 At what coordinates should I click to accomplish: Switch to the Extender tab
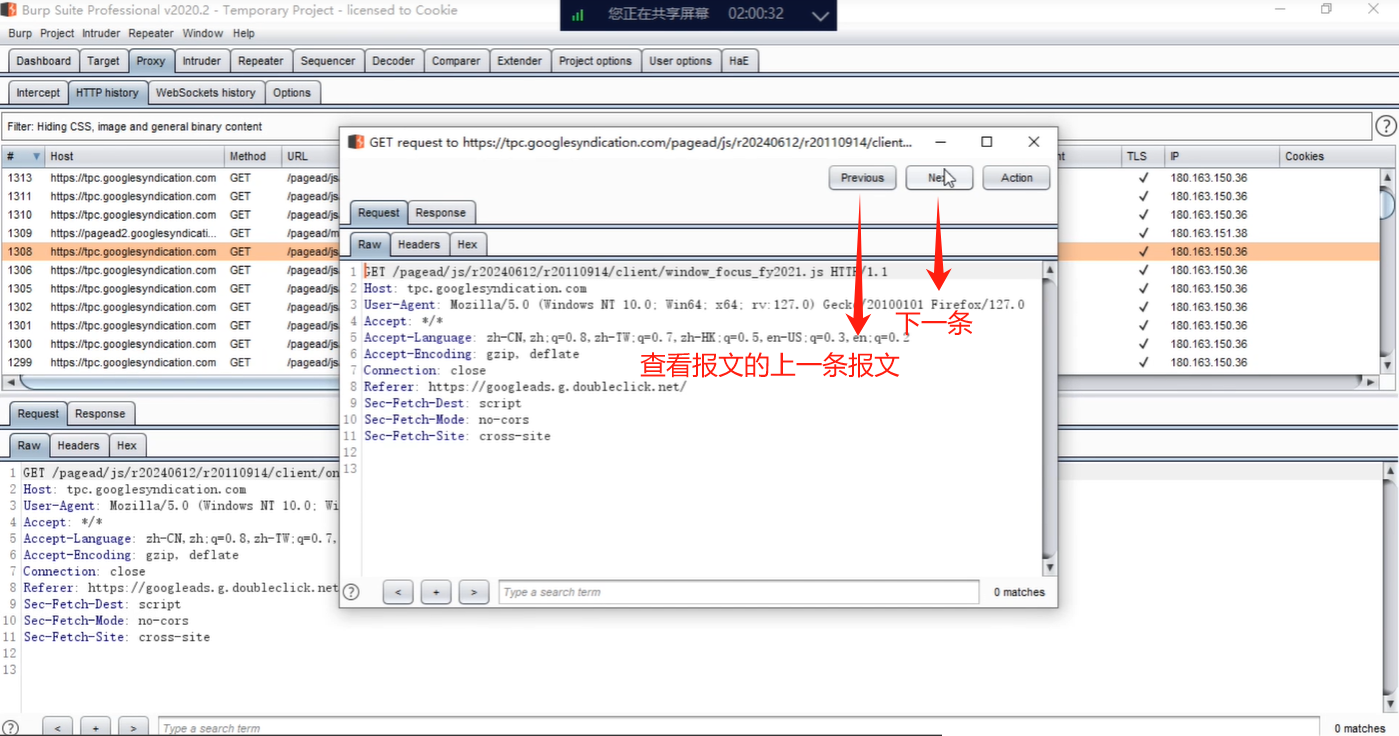pyautogui.click(x=520, y=61)
